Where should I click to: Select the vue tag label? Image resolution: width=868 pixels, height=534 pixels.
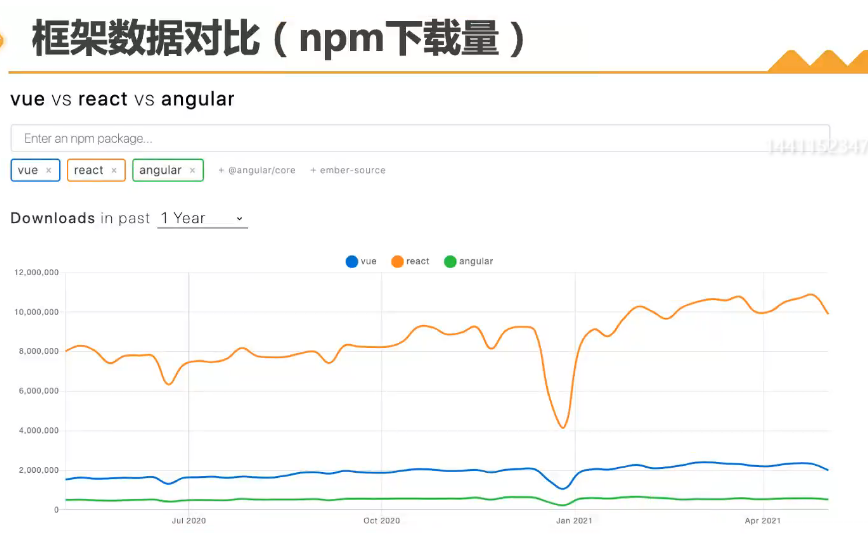click(x=28, y=170)
